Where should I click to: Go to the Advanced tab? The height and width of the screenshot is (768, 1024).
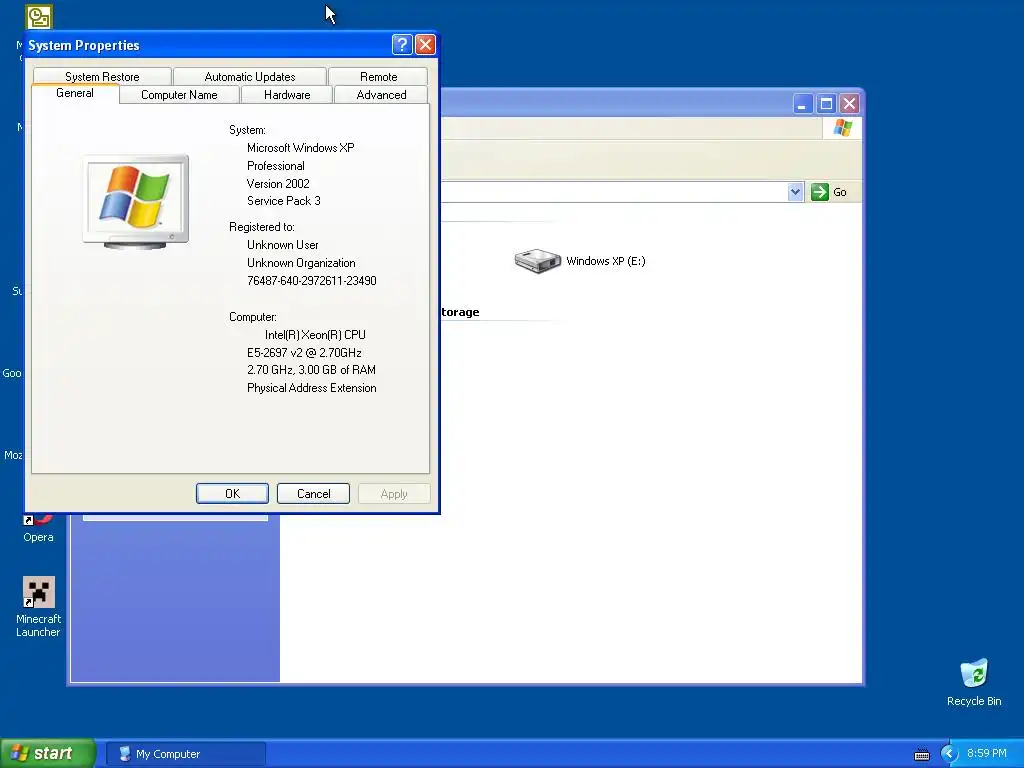pos(381,95)
